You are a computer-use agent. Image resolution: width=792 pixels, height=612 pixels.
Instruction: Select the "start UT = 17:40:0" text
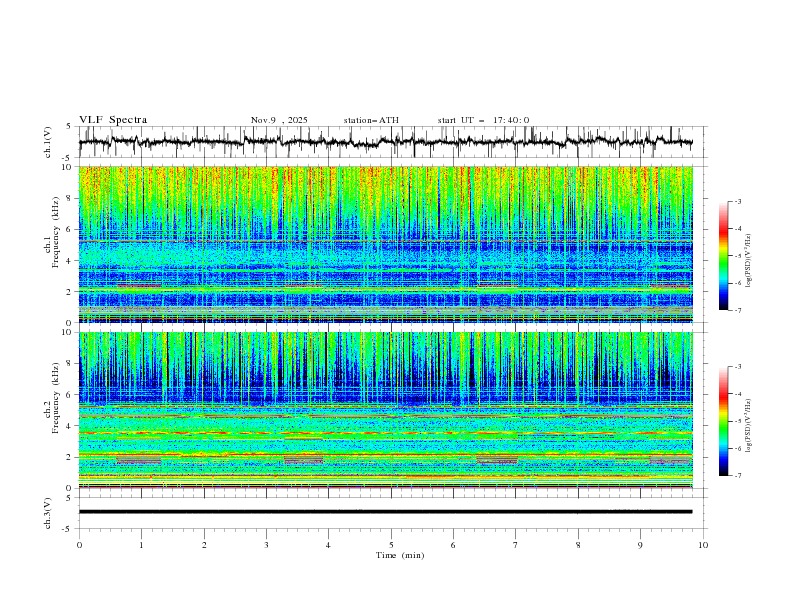click(483, 120)
